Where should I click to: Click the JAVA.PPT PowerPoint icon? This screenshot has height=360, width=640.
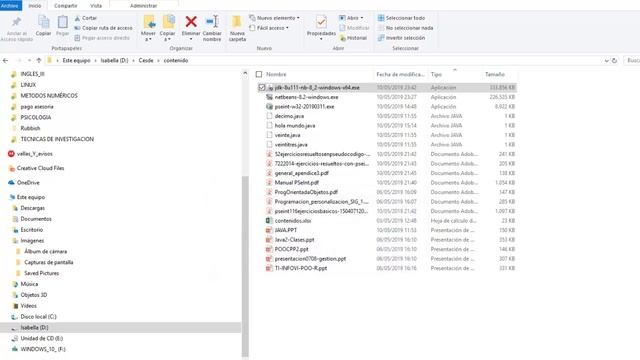(269, 230)
